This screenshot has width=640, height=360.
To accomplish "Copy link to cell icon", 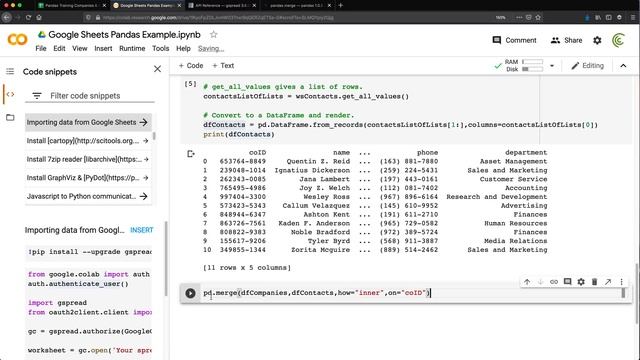I will [x=554, y=282].
